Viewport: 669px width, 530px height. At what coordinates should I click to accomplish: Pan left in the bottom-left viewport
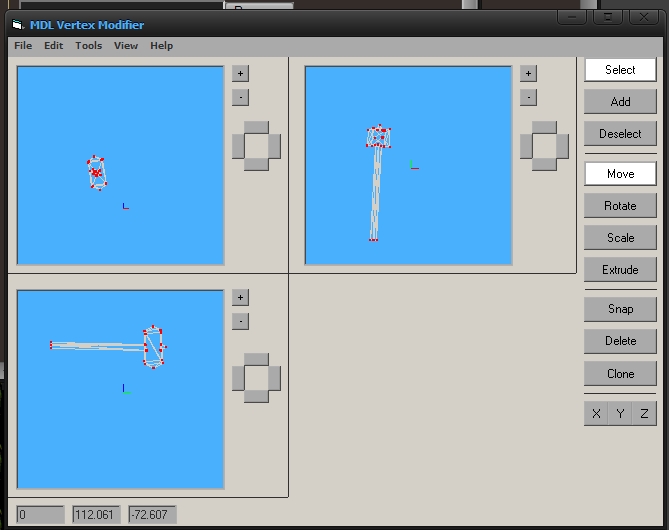coord(238,378)
